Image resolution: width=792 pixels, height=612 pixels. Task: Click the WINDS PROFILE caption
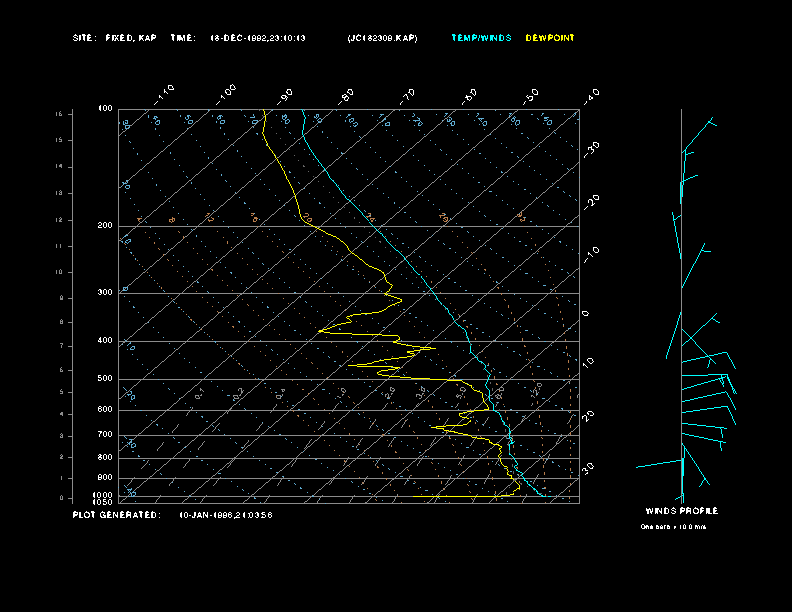681,511
